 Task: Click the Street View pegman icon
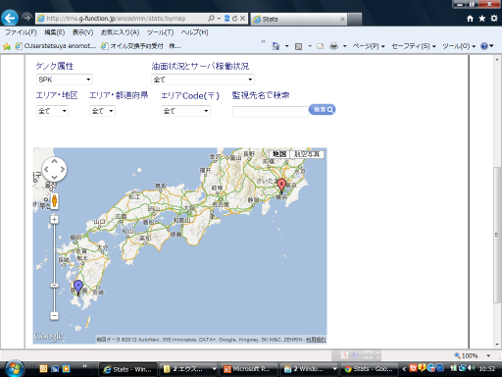(x=54, y=201)
